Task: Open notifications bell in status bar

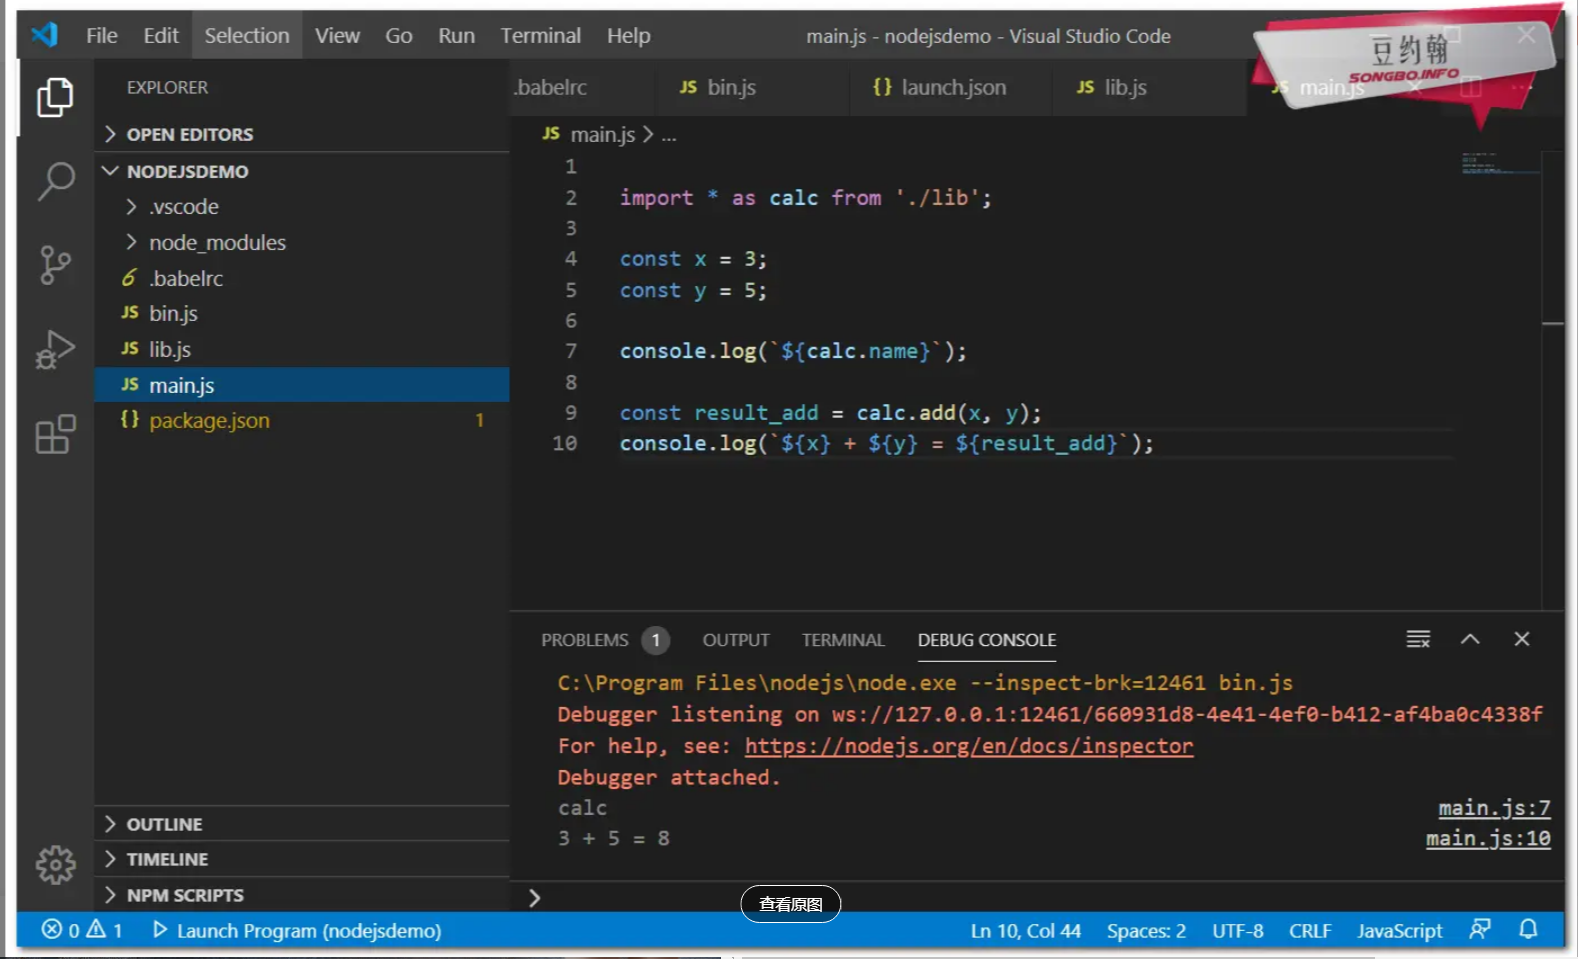Action: [x=1528, y=930]
